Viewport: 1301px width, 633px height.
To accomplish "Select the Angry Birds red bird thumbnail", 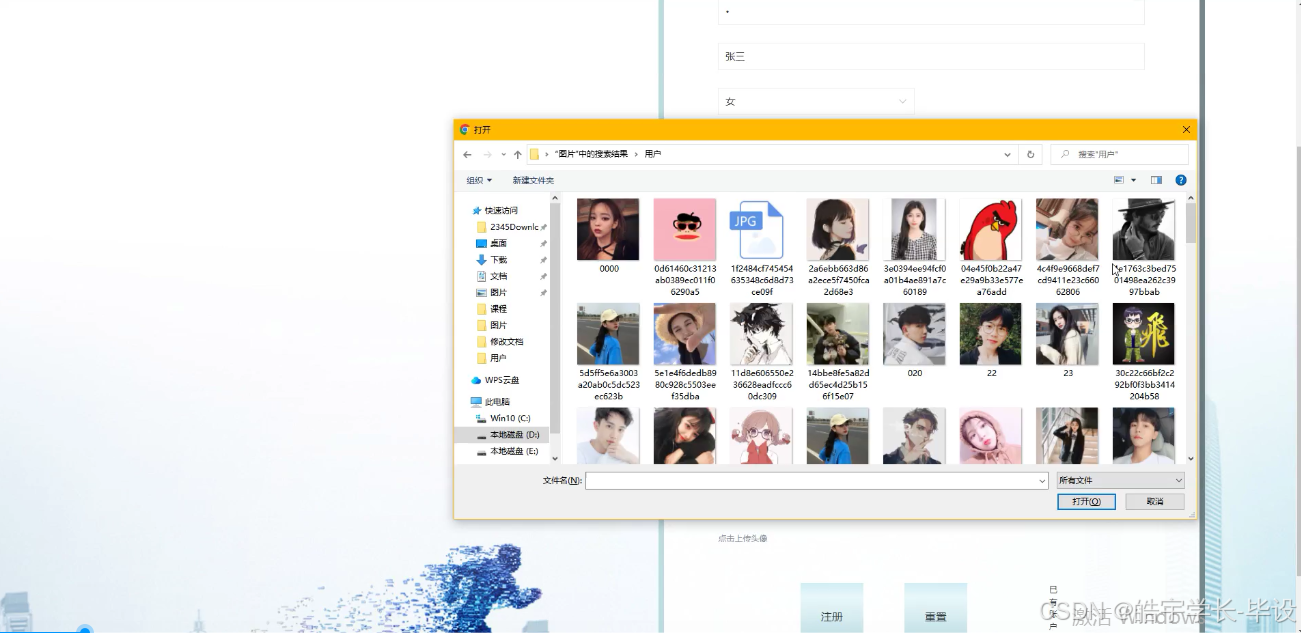I will click(990, 228).
